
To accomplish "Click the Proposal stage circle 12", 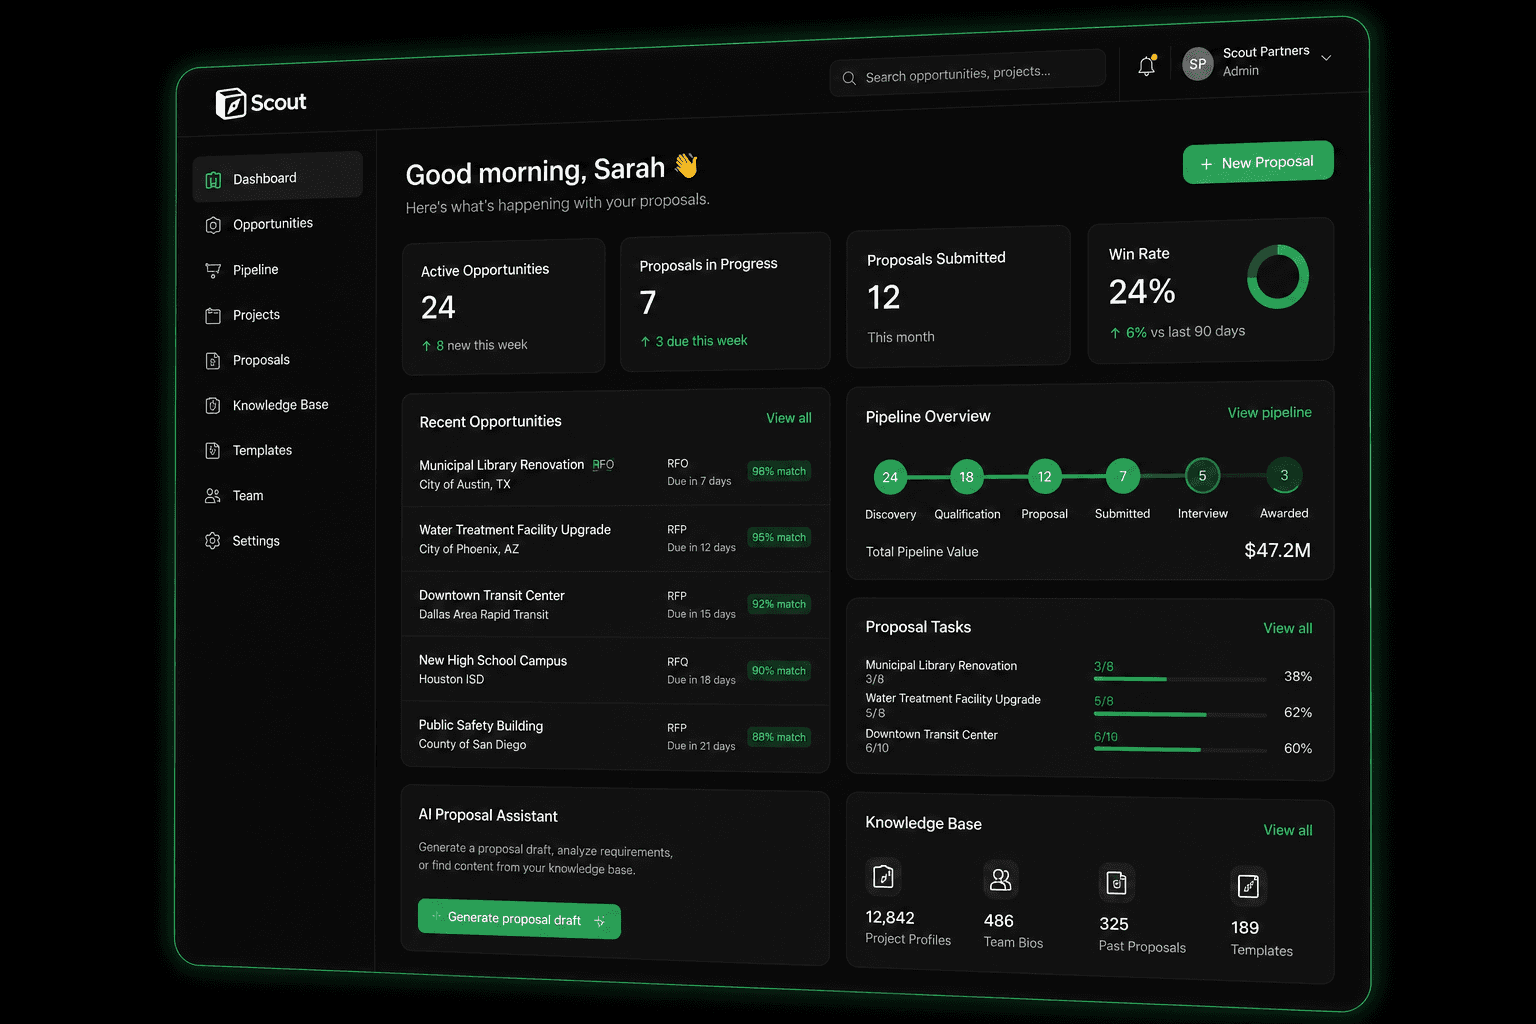I will [1044, 476].
